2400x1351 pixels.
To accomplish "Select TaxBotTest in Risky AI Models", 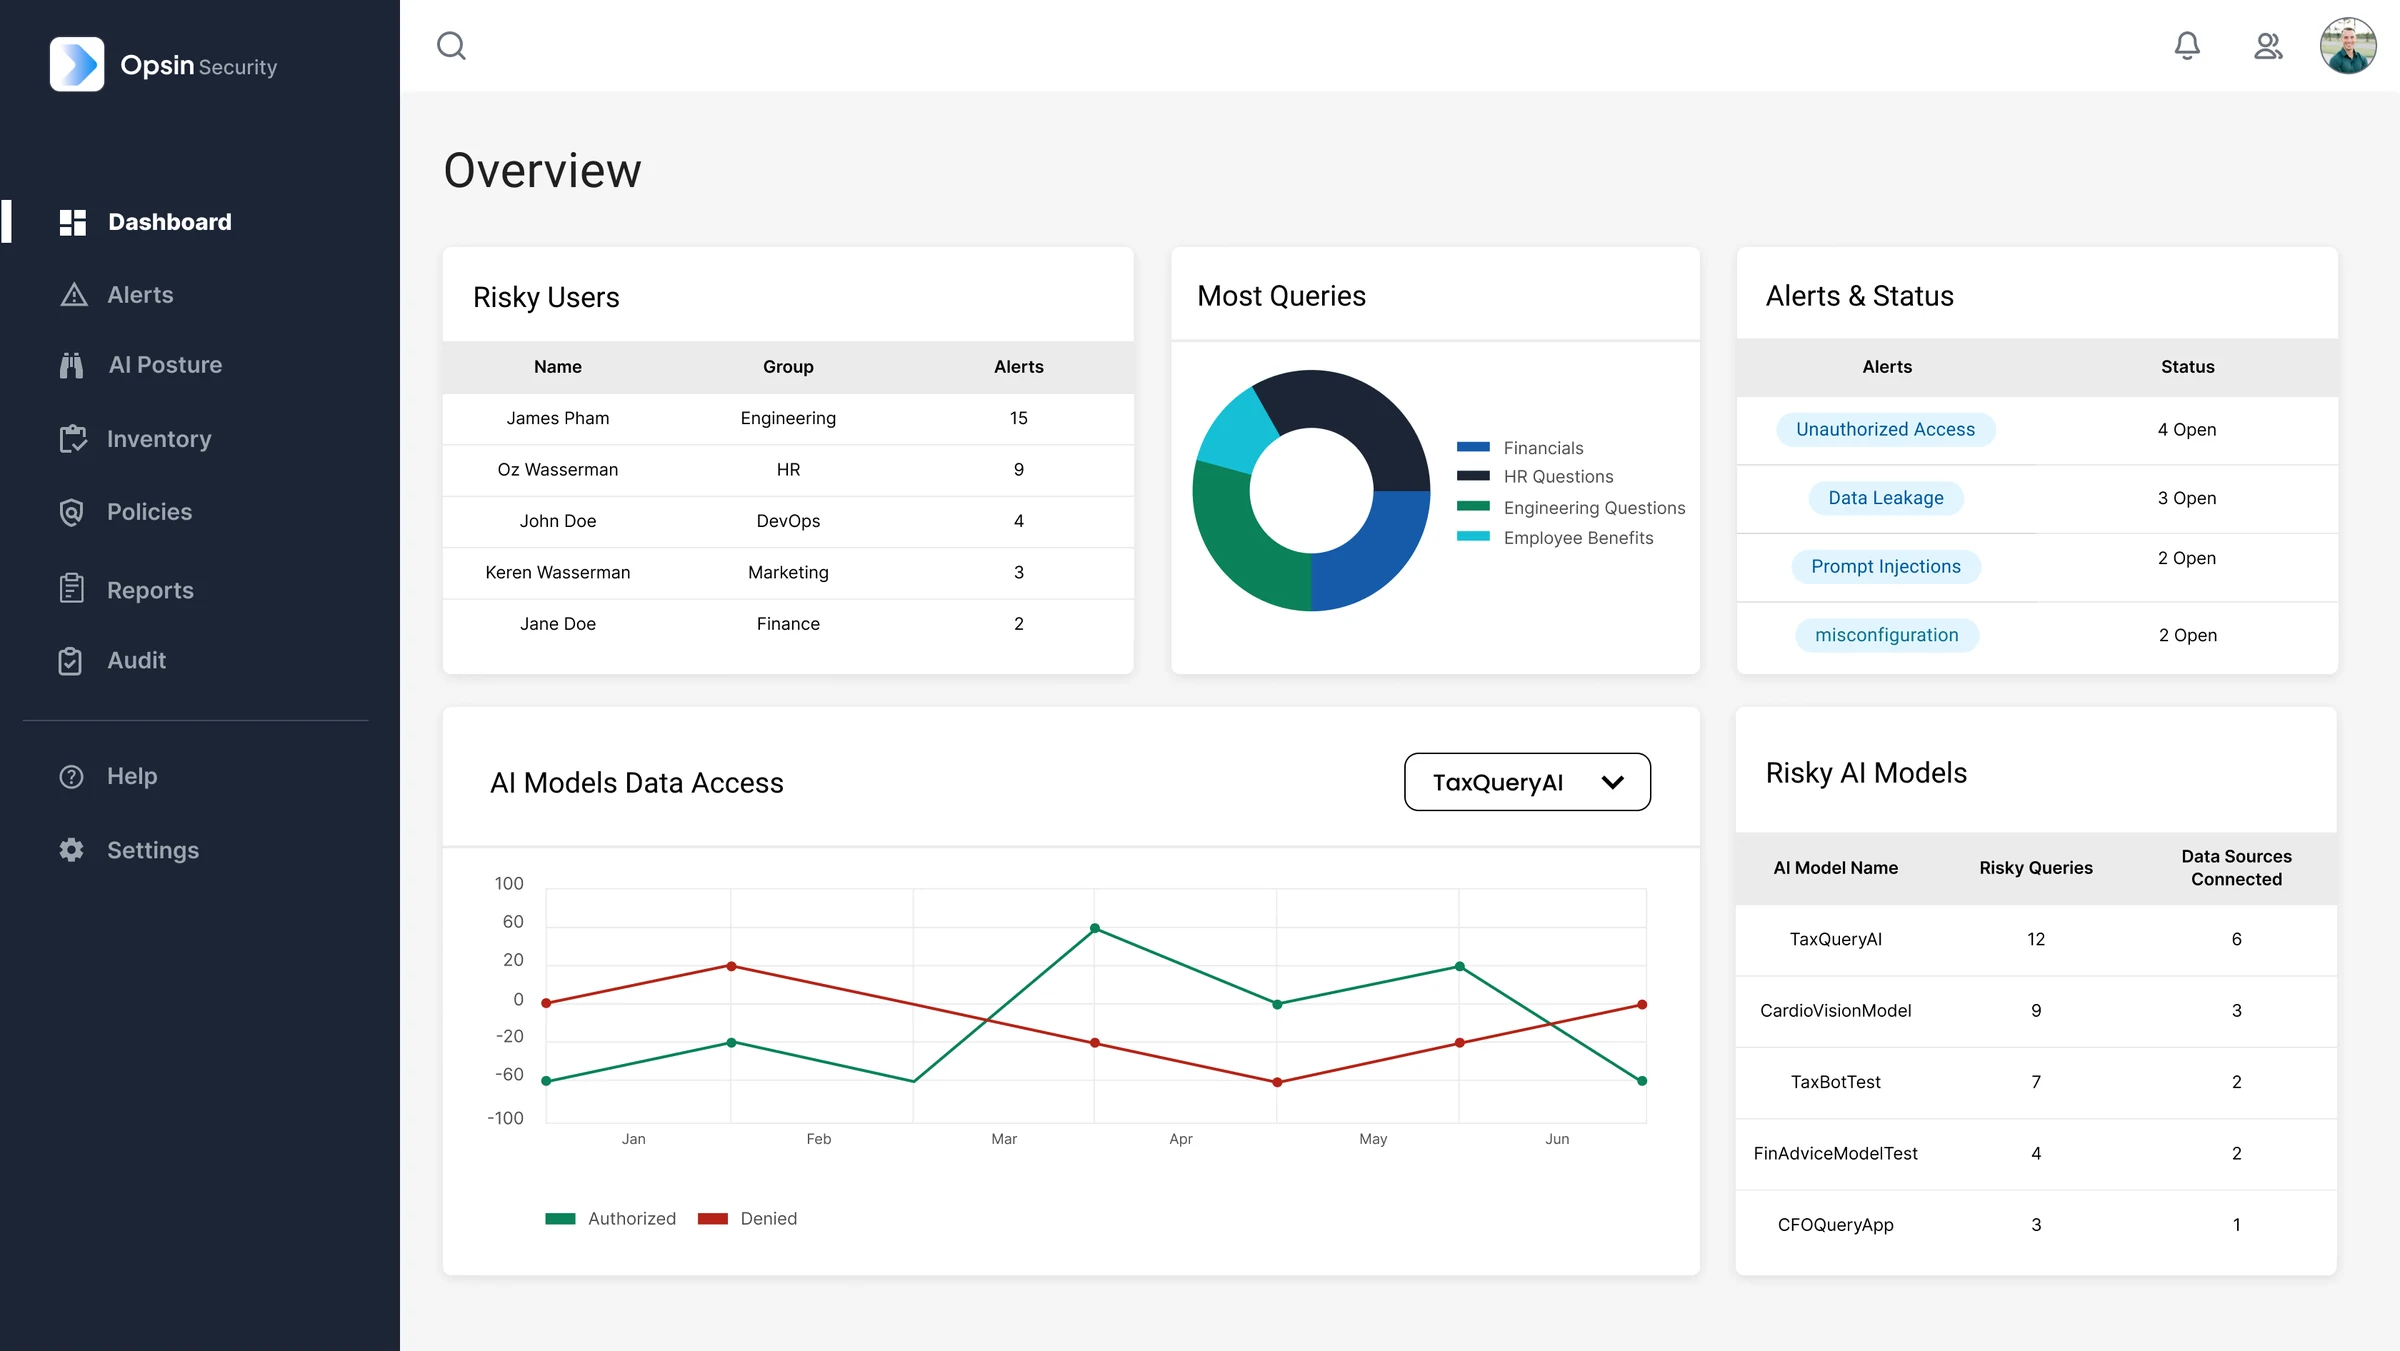I will click(x=1836, y=1082).
